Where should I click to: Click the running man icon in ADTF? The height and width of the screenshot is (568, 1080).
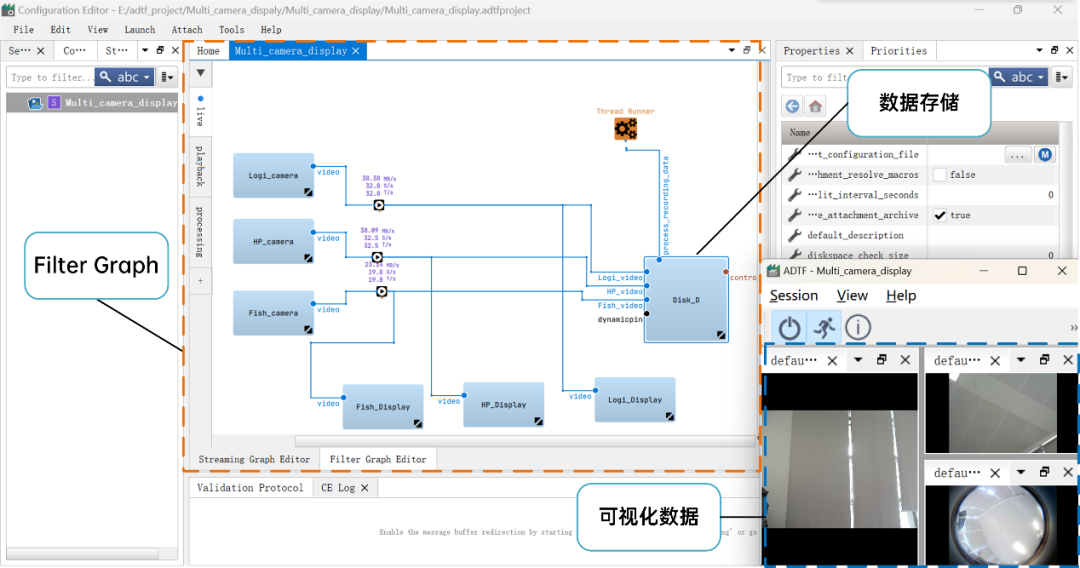click(x=824, y=327)
